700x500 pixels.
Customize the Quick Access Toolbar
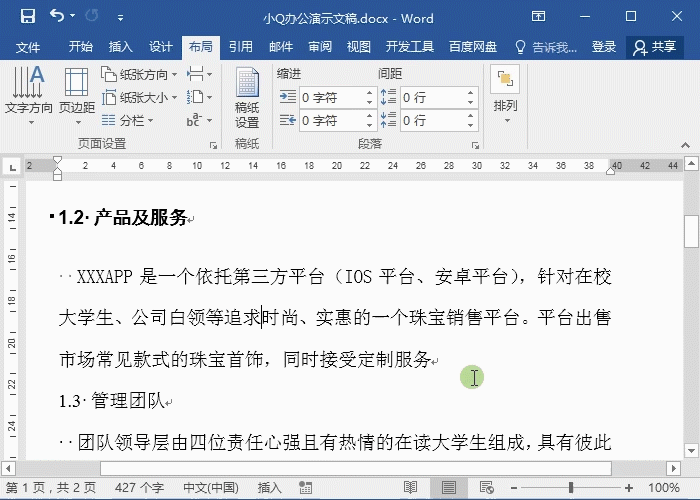click(x=120, y=18)
